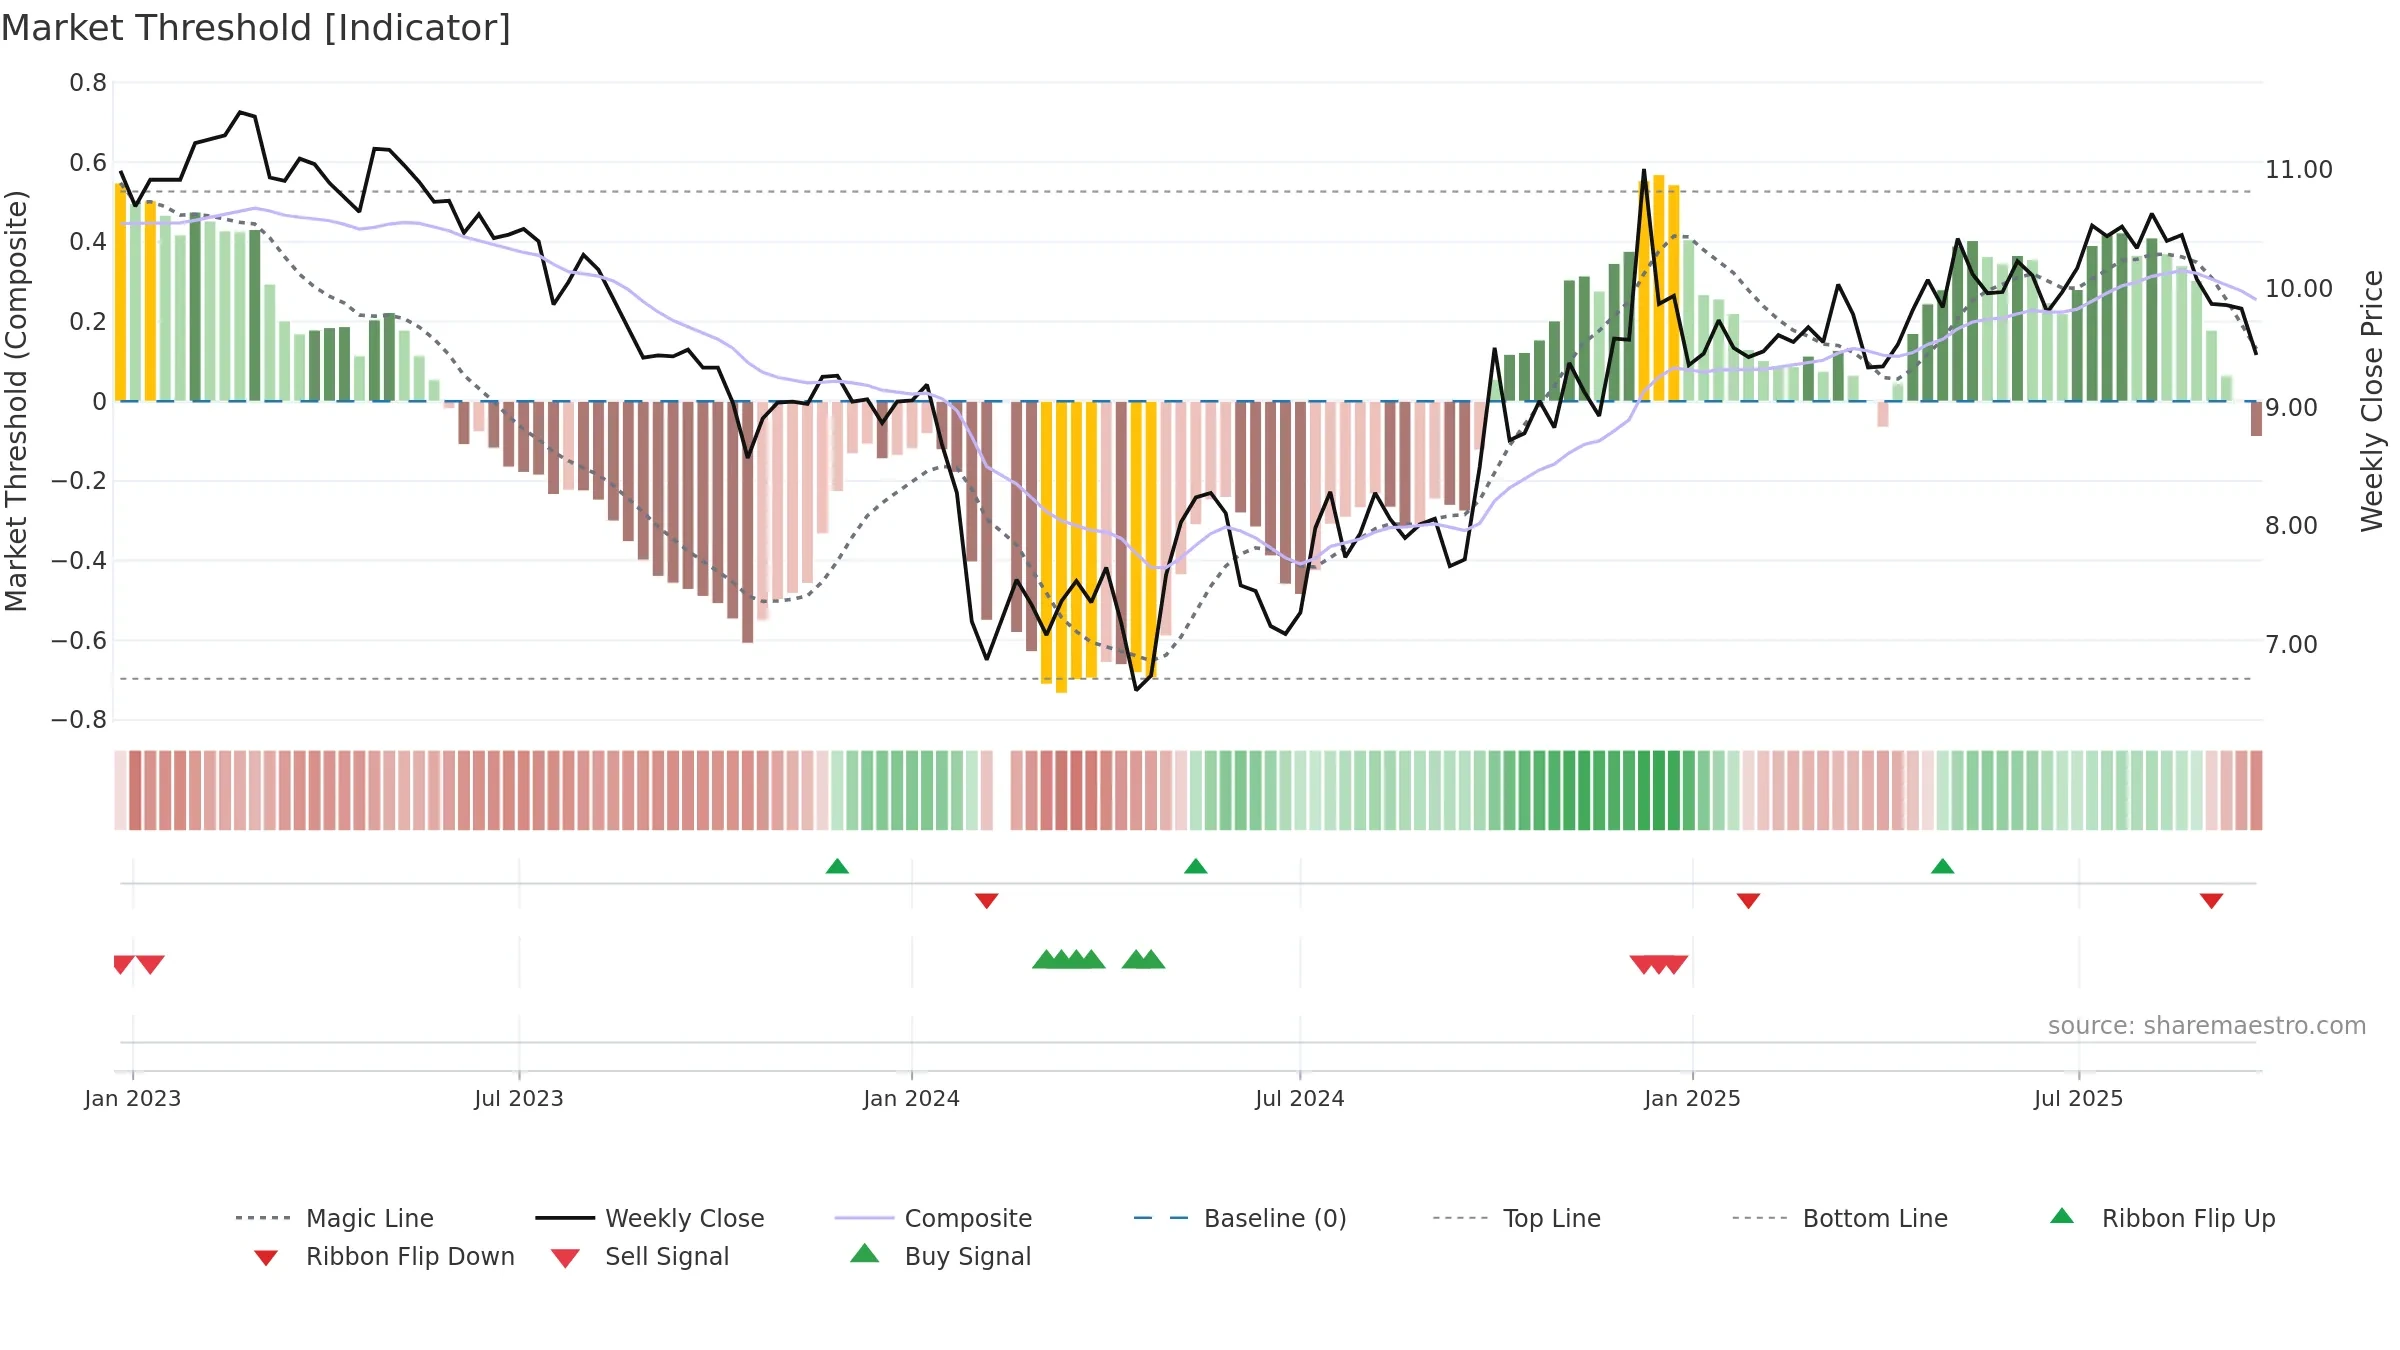Click the 0.8 left axis label

coord(88,83)
